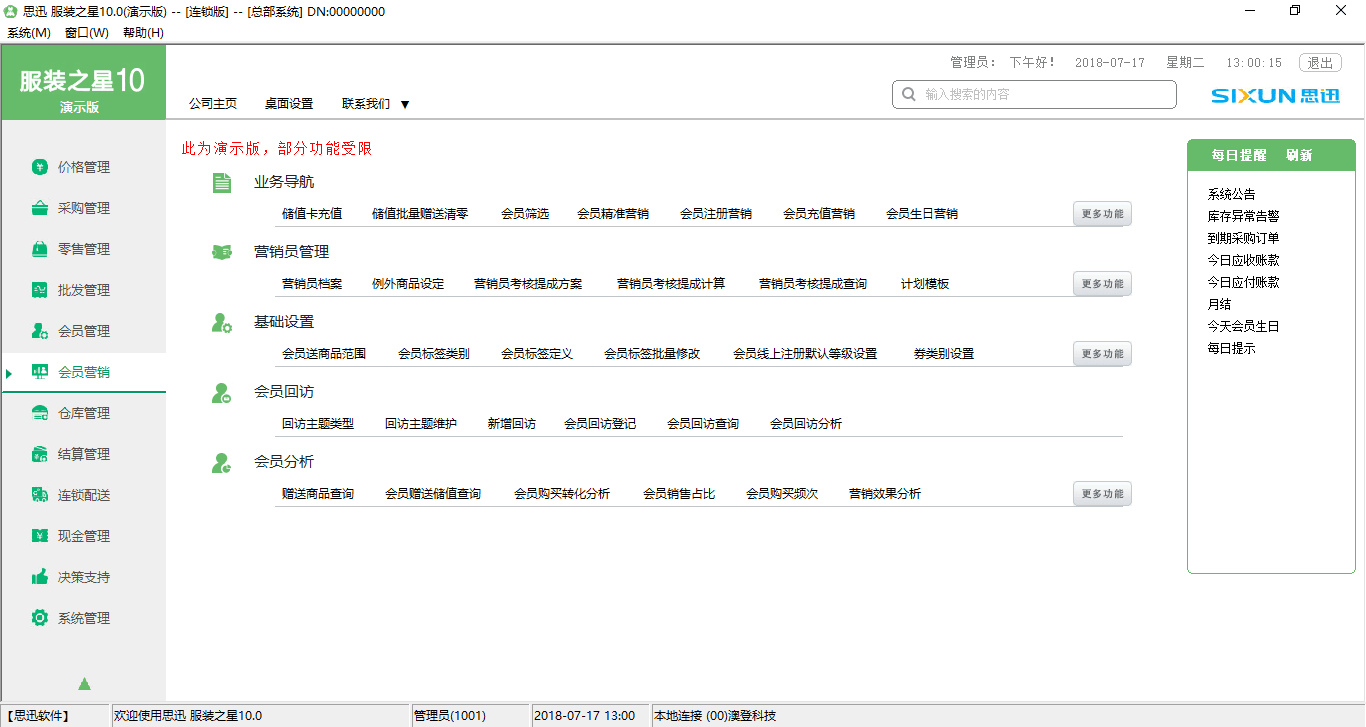The image size is (1366, 727).
Task: Click the search magnifier icon
Action: (909, 94)
